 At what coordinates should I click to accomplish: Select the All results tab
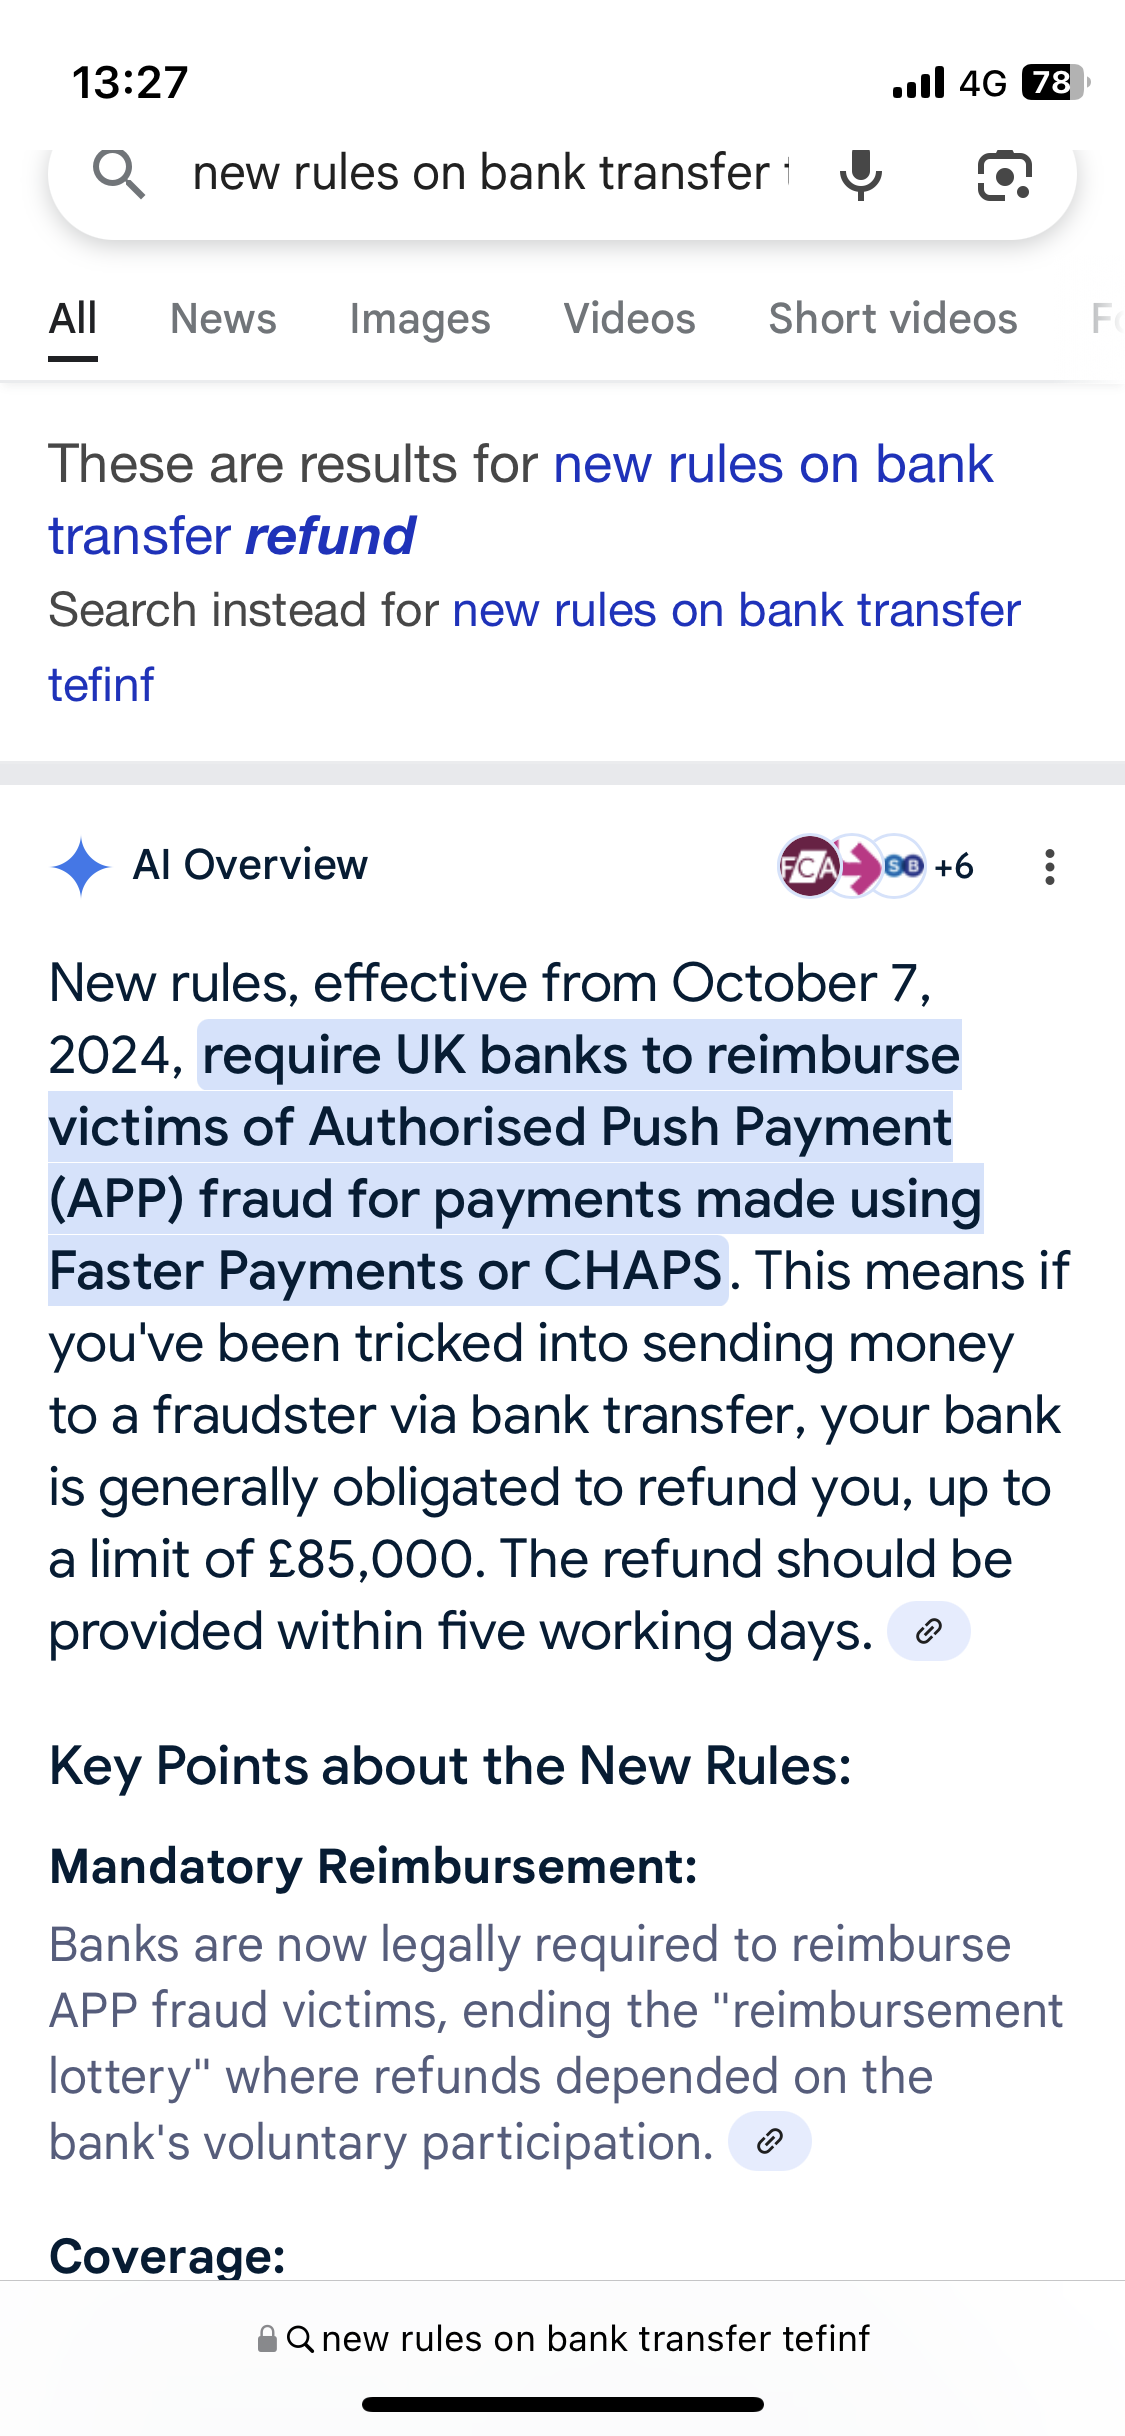[73, 319]
